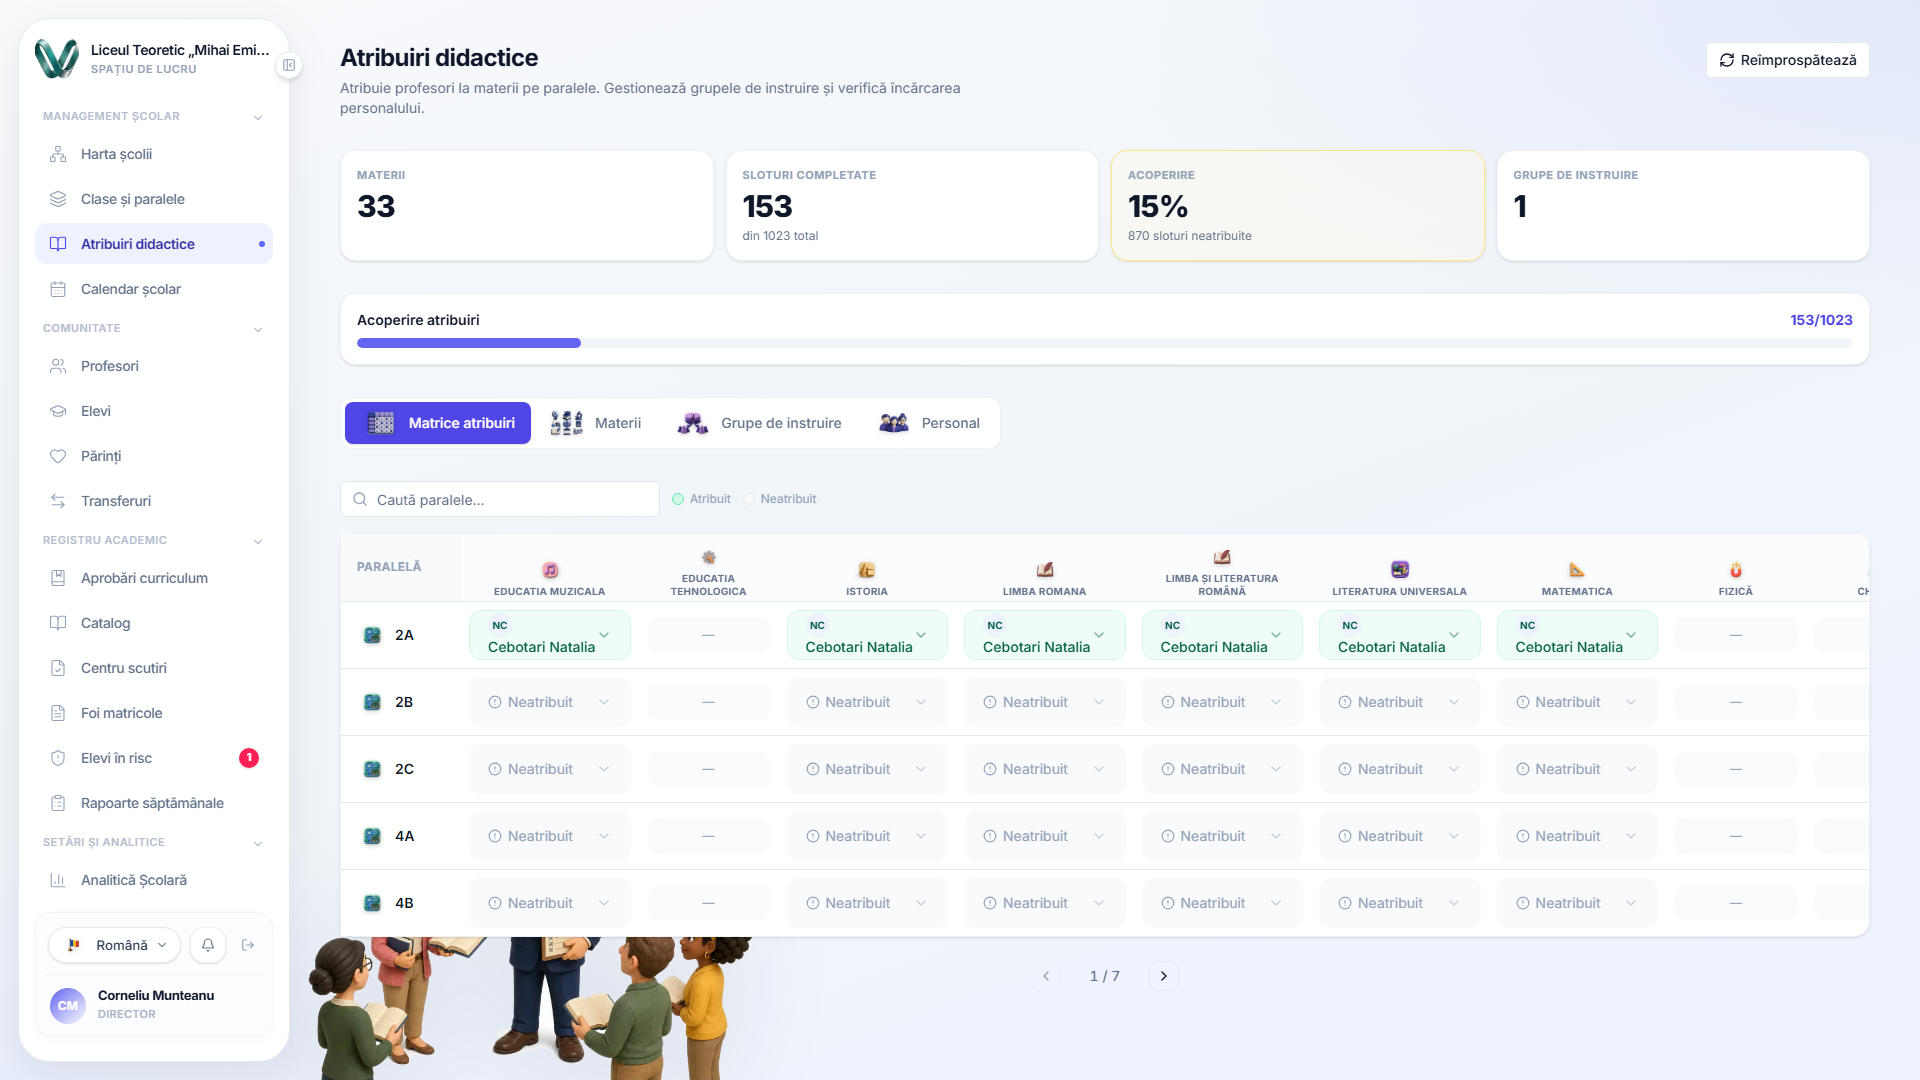
Task: Switch to the Personal tab
Action: coord(929,423)
